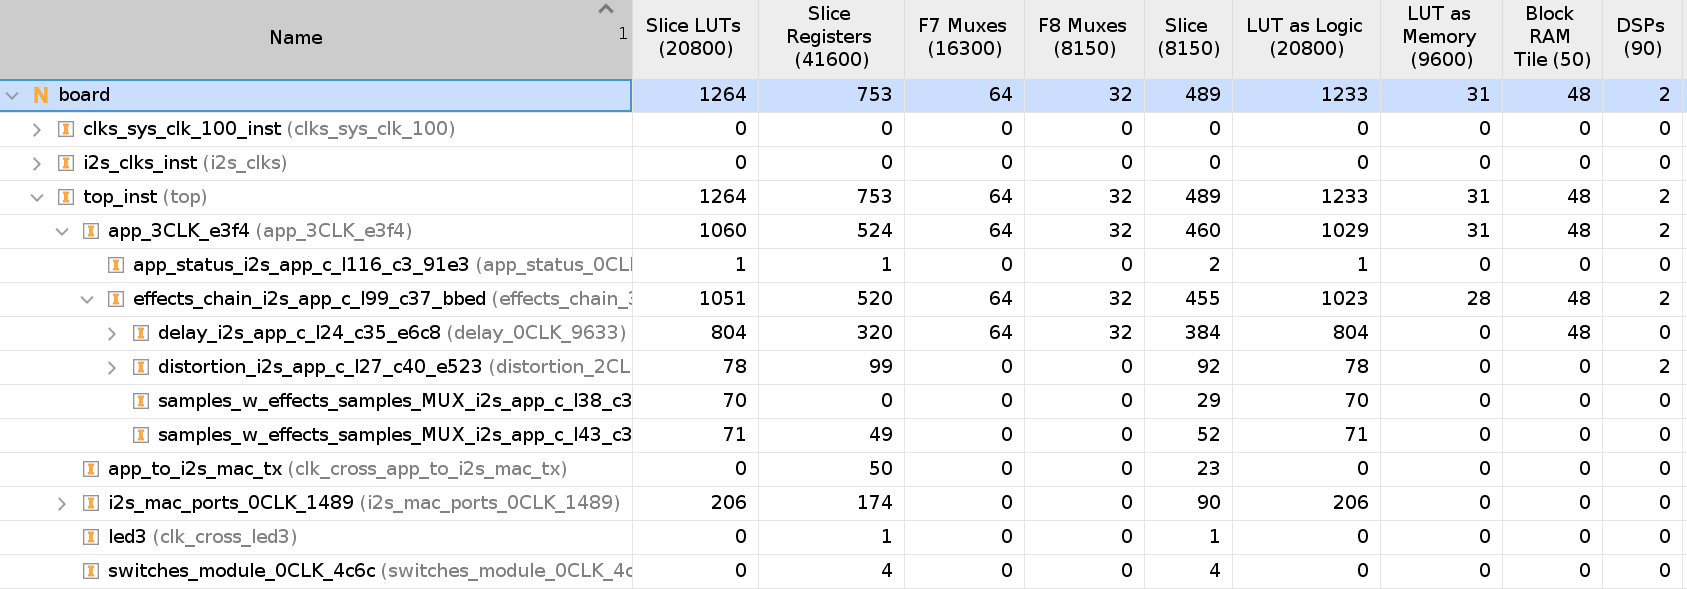Sort by the F8 Muxes column header

tap(1084, 37)
